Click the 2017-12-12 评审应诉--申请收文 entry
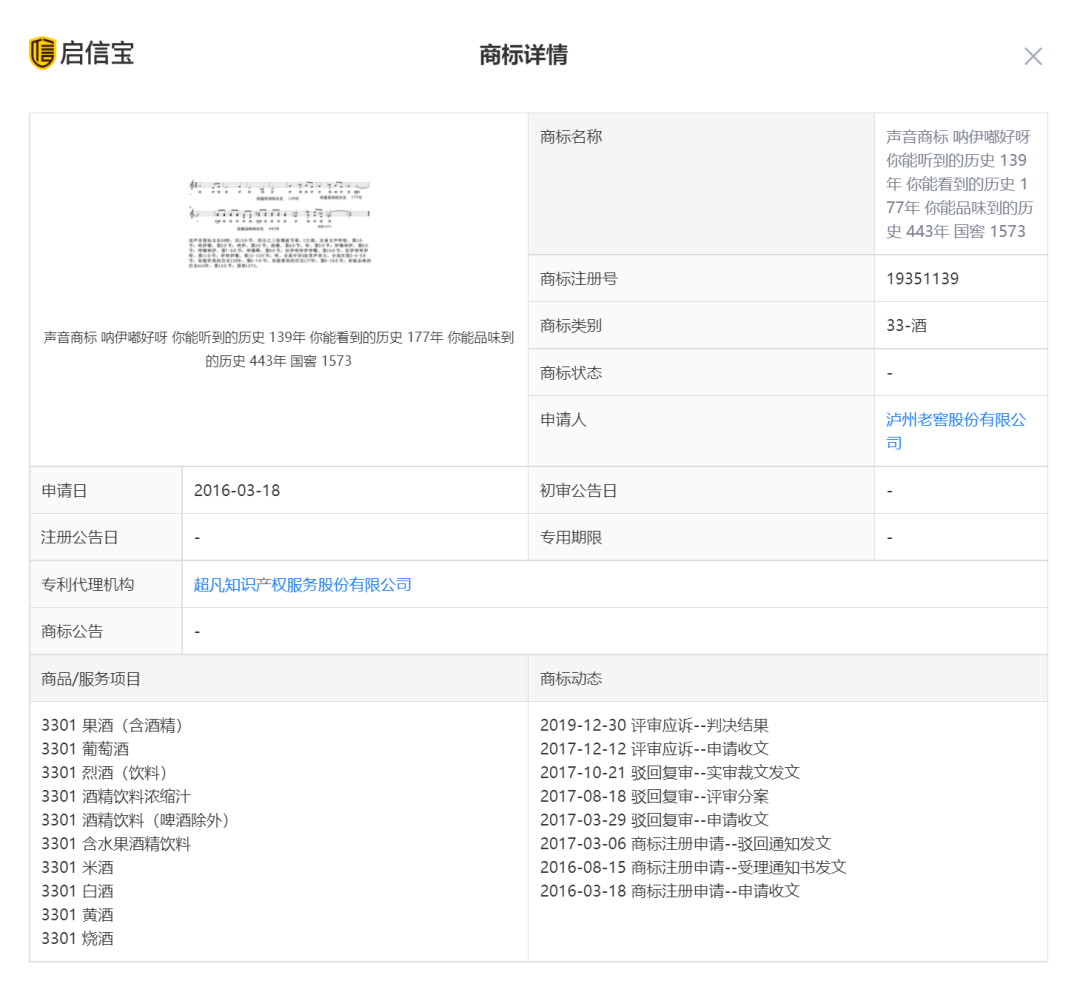1080x998 pixels. tap(654, 749)
